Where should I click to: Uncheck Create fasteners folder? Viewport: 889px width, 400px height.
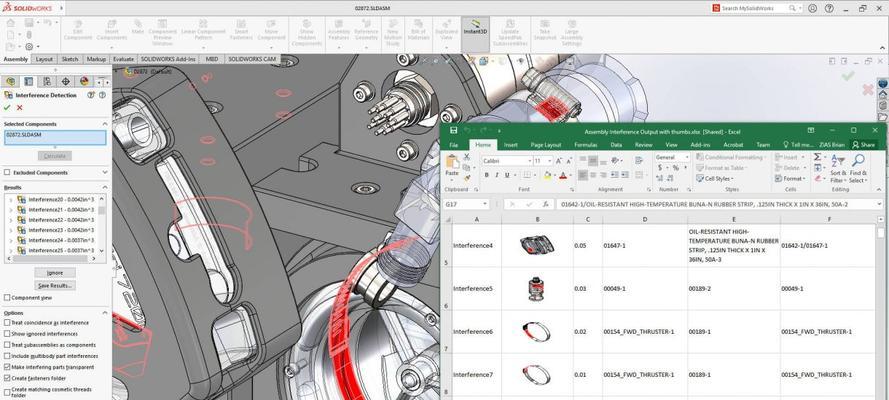pyautogui.click(x=7, y=378)
